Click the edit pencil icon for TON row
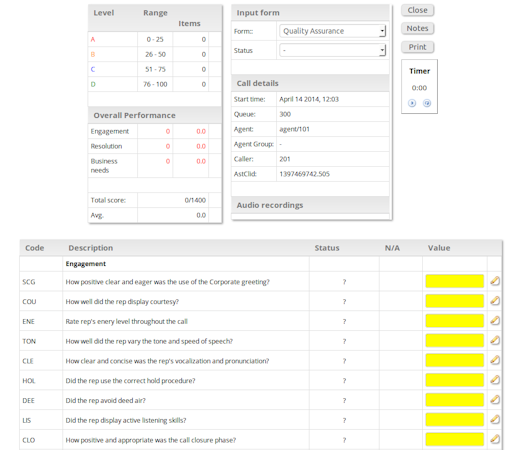 point(495,340)
